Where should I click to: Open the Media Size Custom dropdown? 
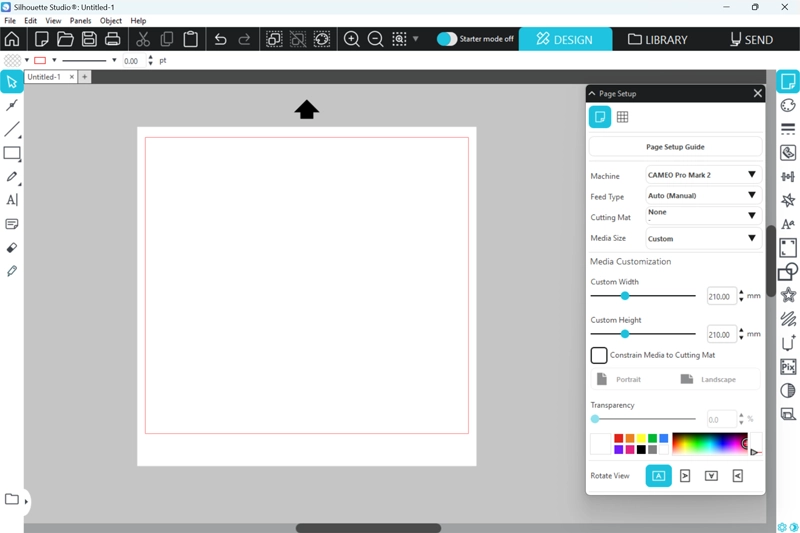[x=703, y=239]
